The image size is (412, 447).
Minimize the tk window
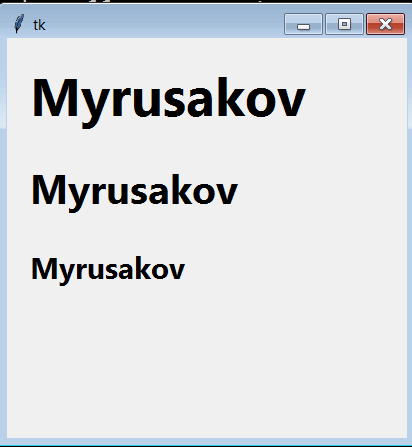pyautogui.click(x=303, y=24)
